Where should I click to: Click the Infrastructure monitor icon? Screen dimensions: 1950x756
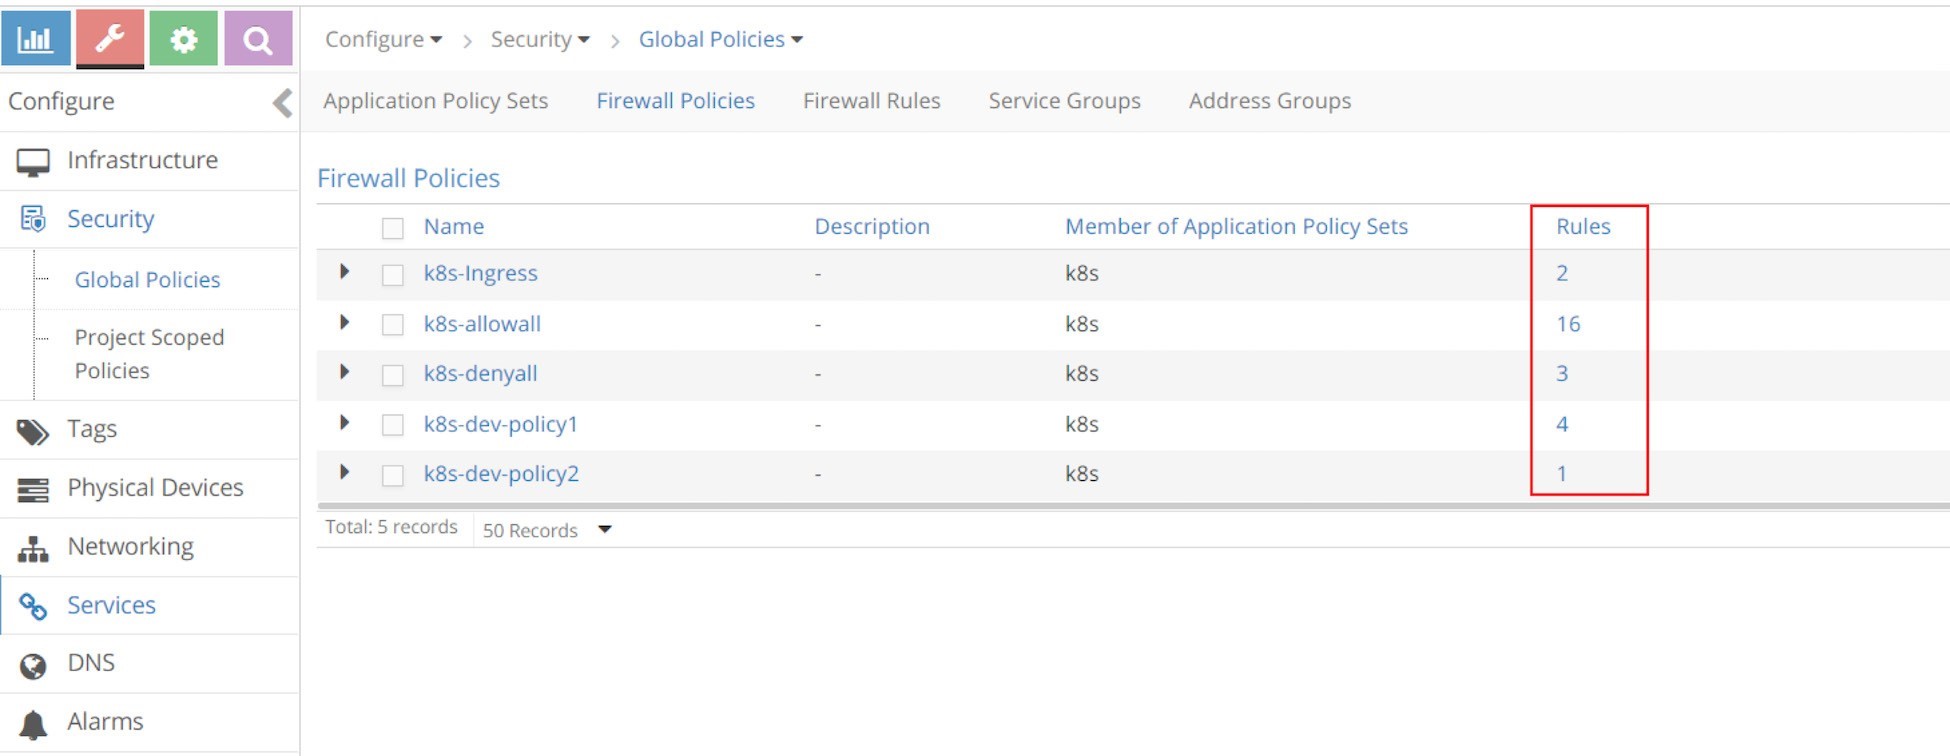coord(33,162)
